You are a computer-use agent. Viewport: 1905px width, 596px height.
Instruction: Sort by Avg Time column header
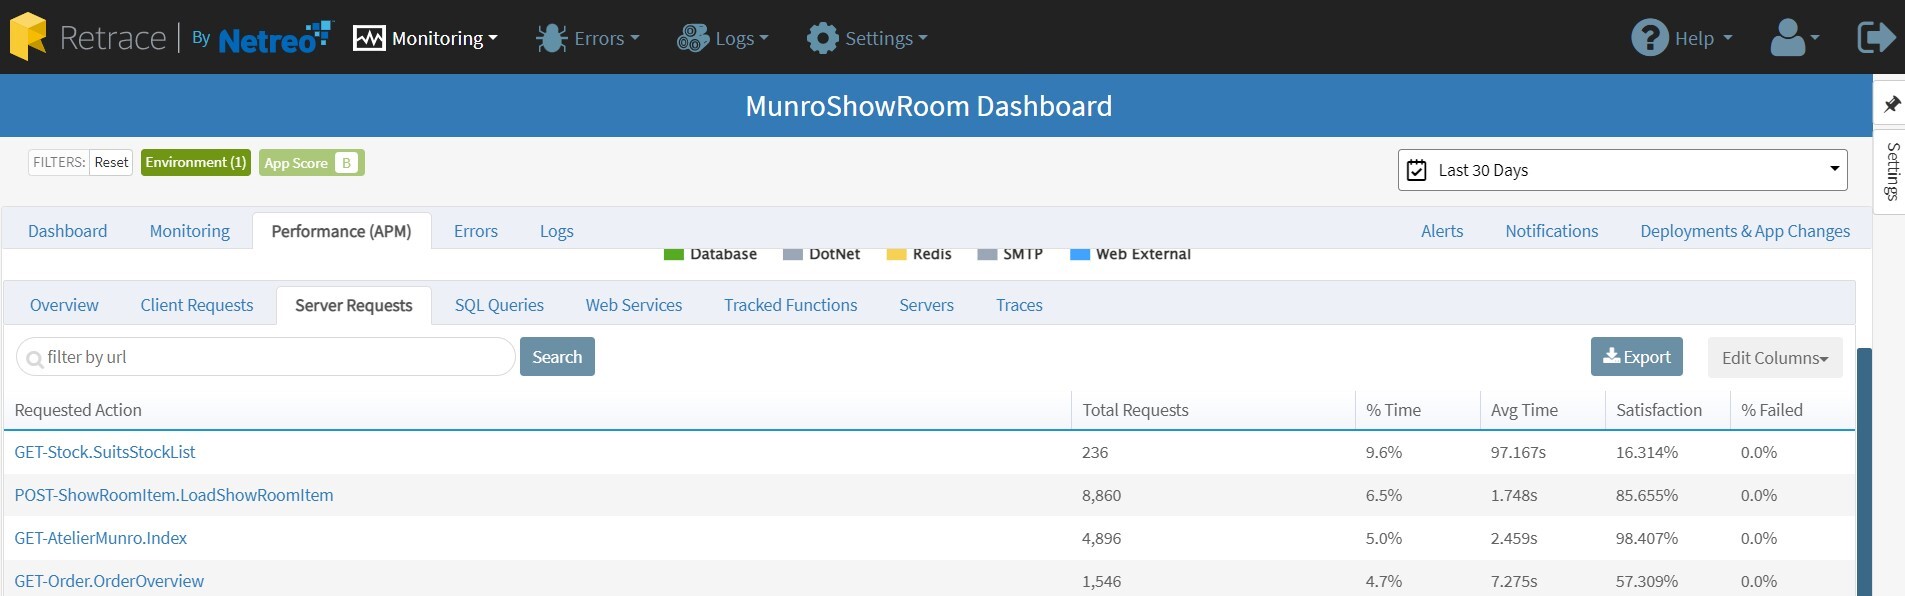[x=1524, y=410]
